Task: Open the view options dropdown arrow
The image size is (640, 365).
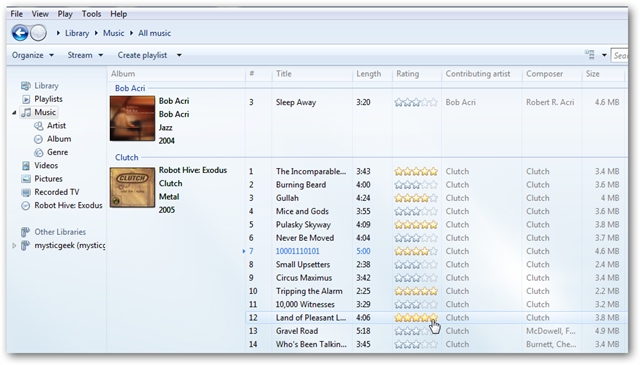Action: [604, 55]
